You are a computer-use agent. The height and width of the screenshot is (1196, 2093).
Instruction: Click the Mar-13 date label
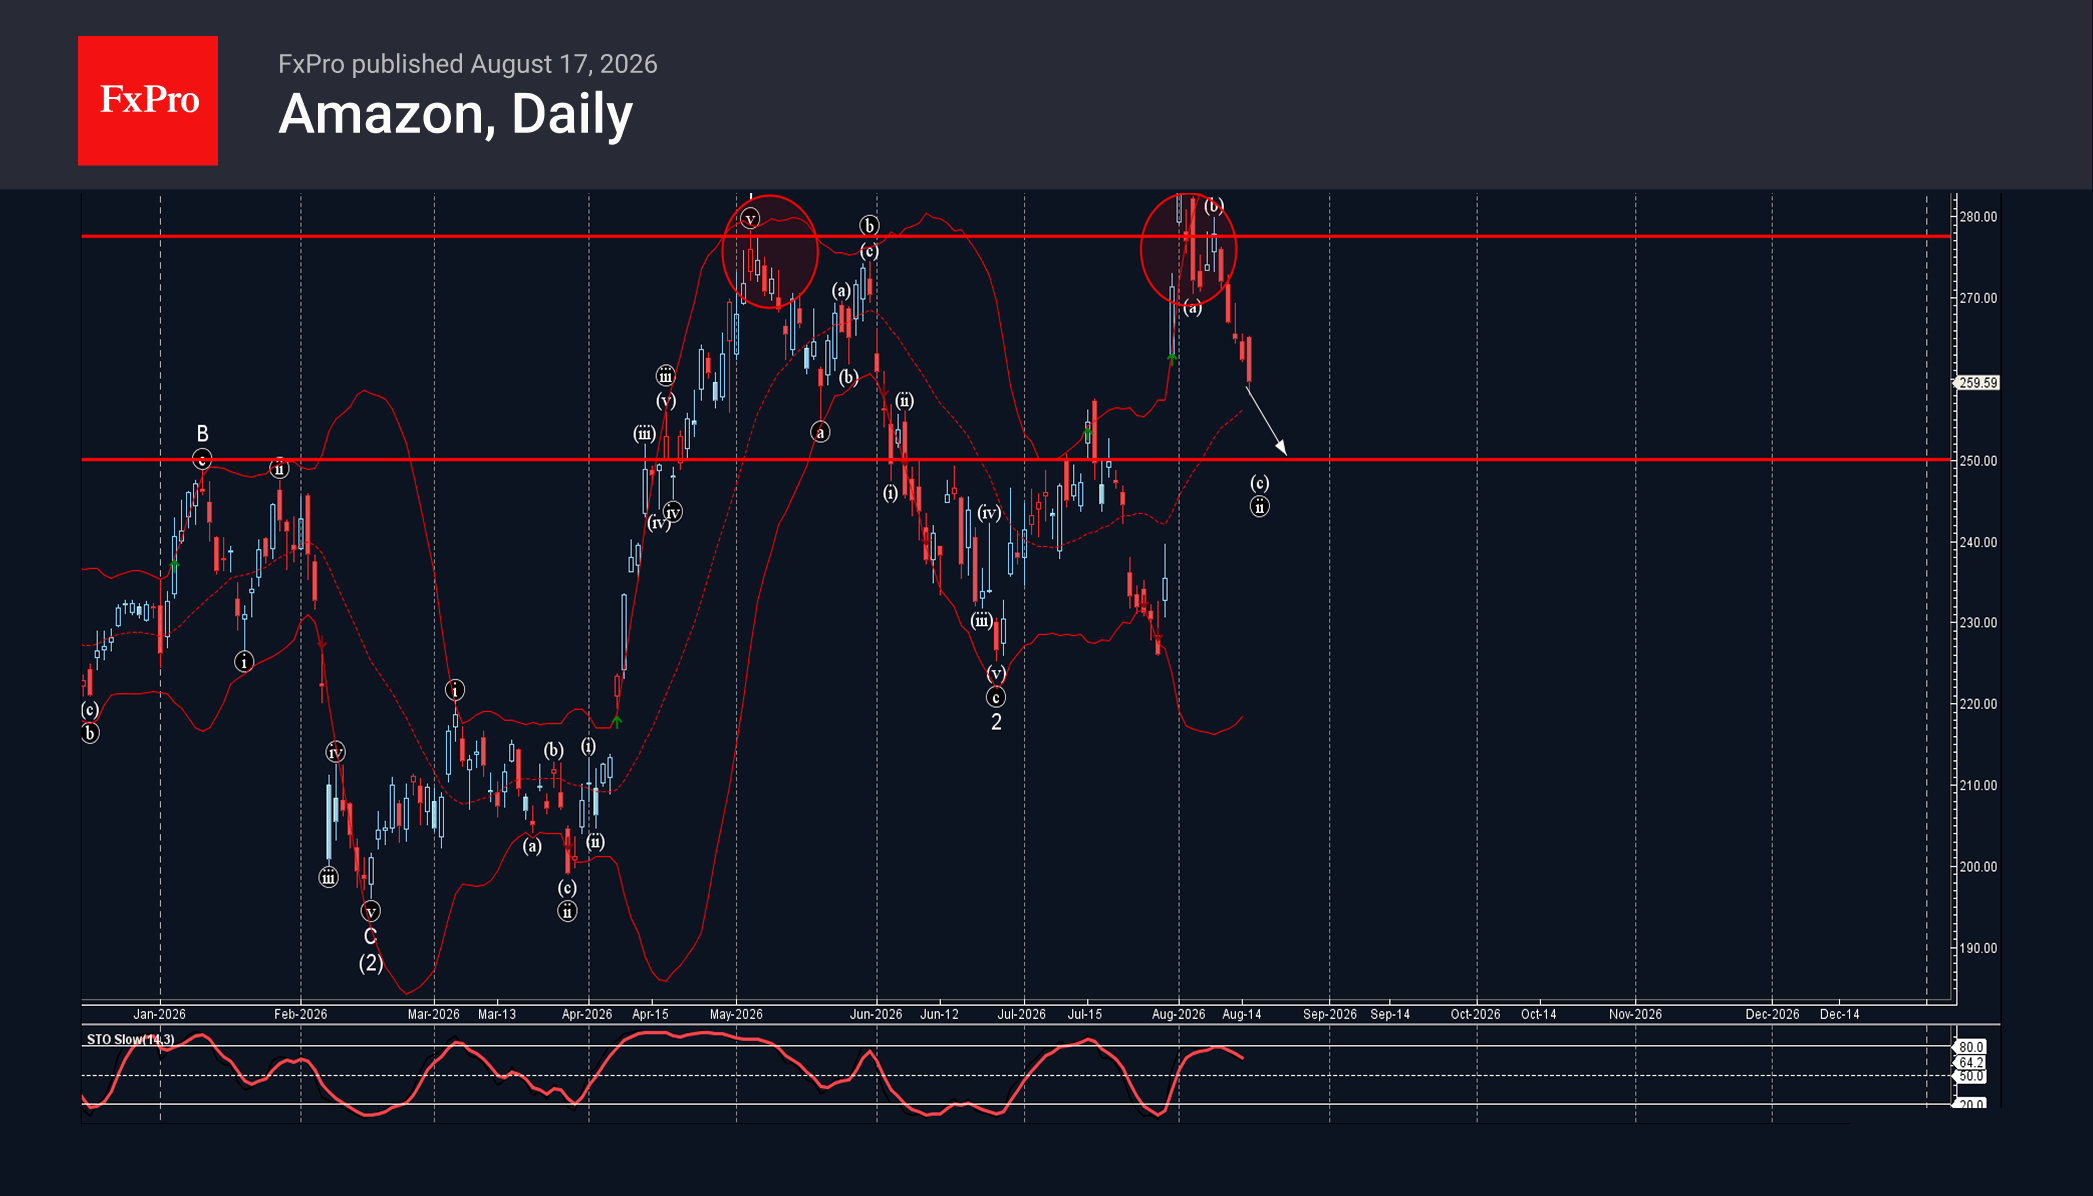[497, 1014]
